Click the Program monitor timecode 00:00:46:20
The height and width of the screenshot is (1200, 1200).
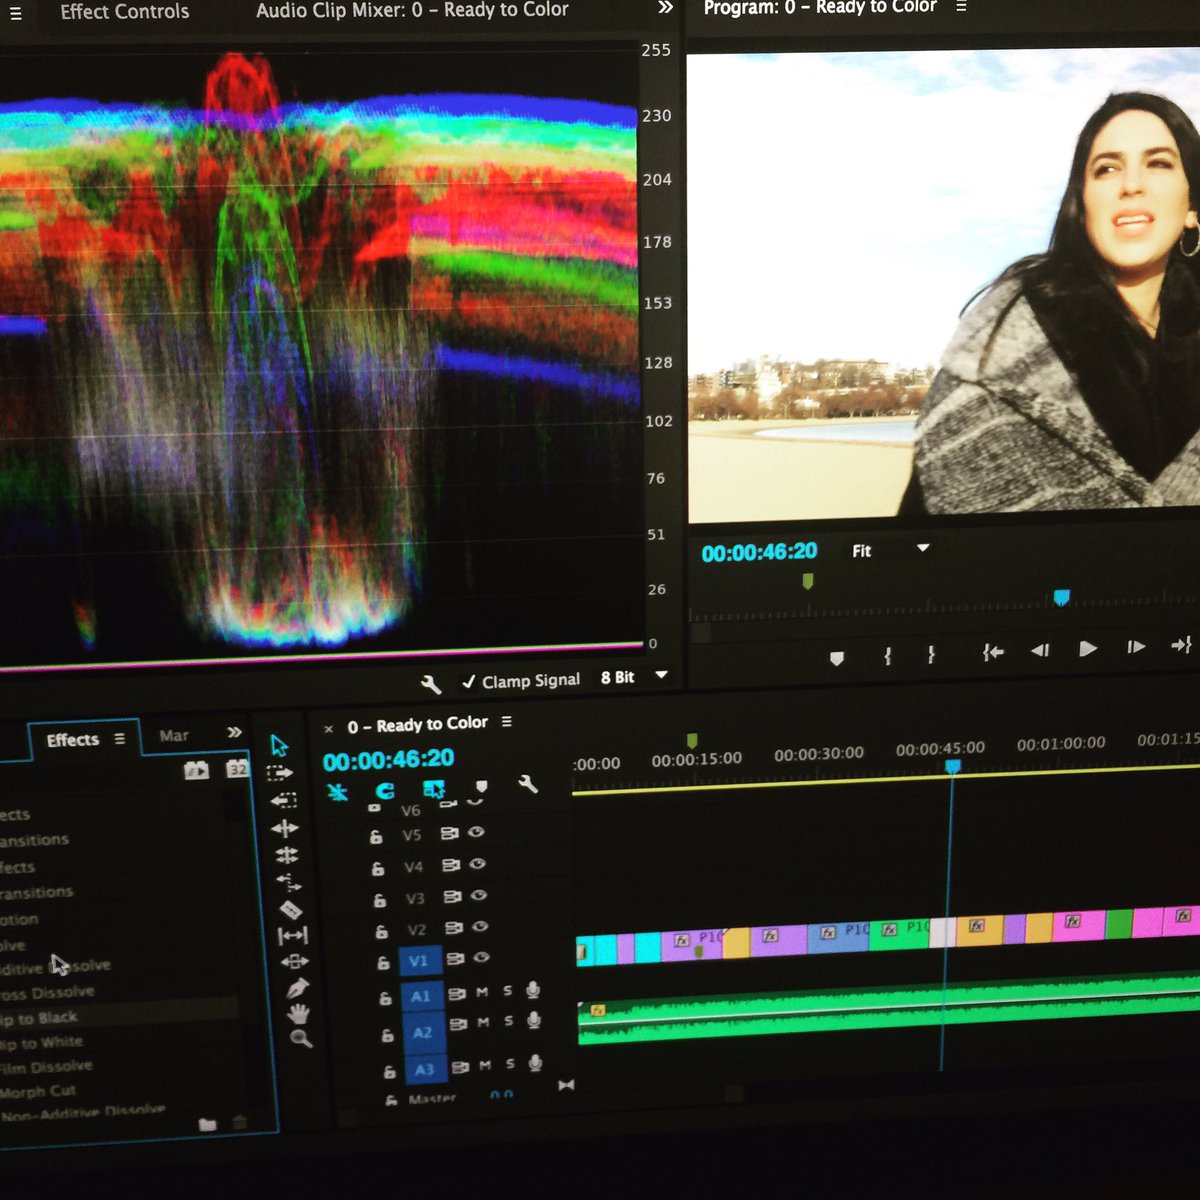[759, 552]
